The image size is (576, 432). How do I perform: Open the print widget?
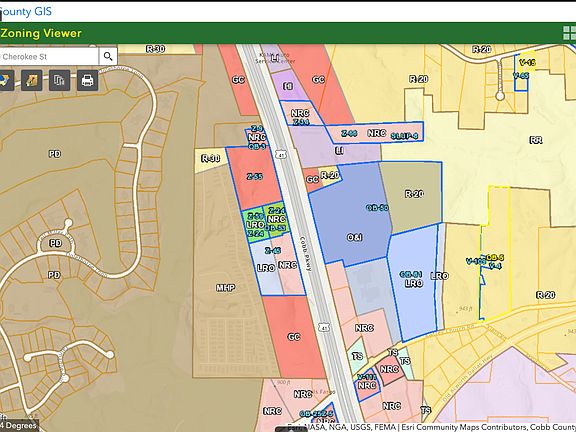tap(87, 80)
